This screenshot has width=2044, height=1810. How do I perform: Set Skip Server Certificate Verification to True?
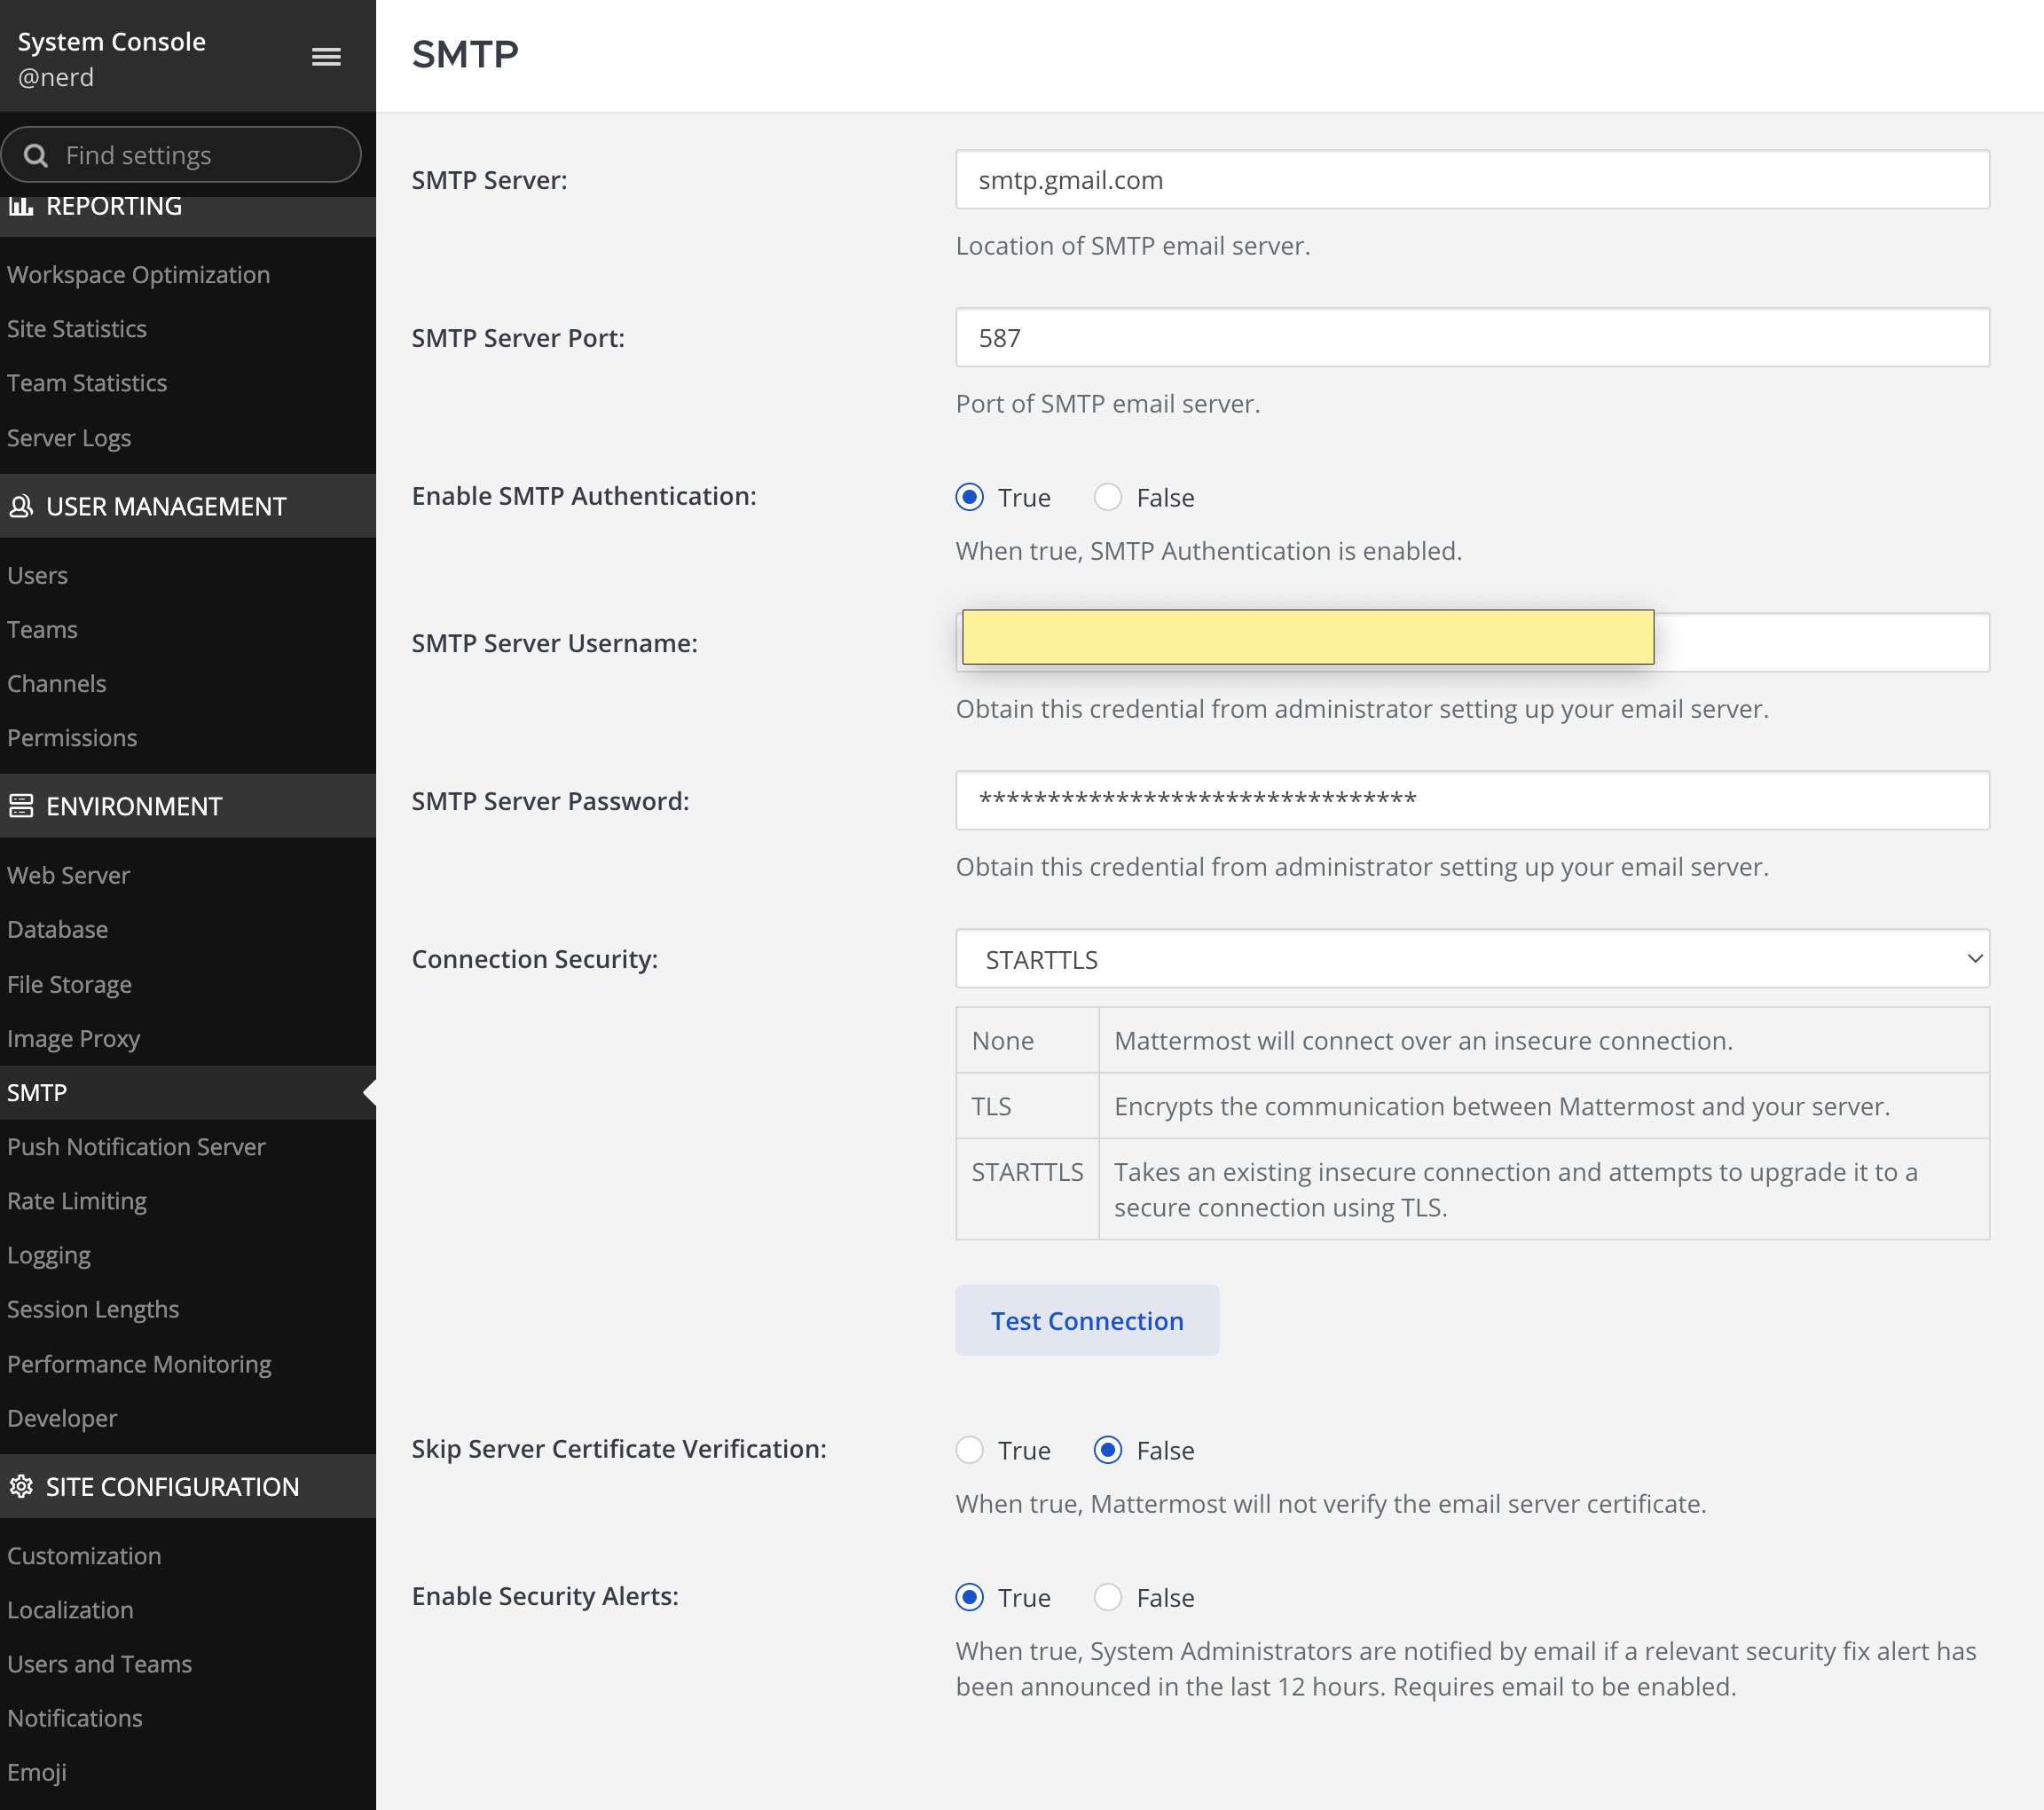pyautogui.click(x=969, y=1450)
